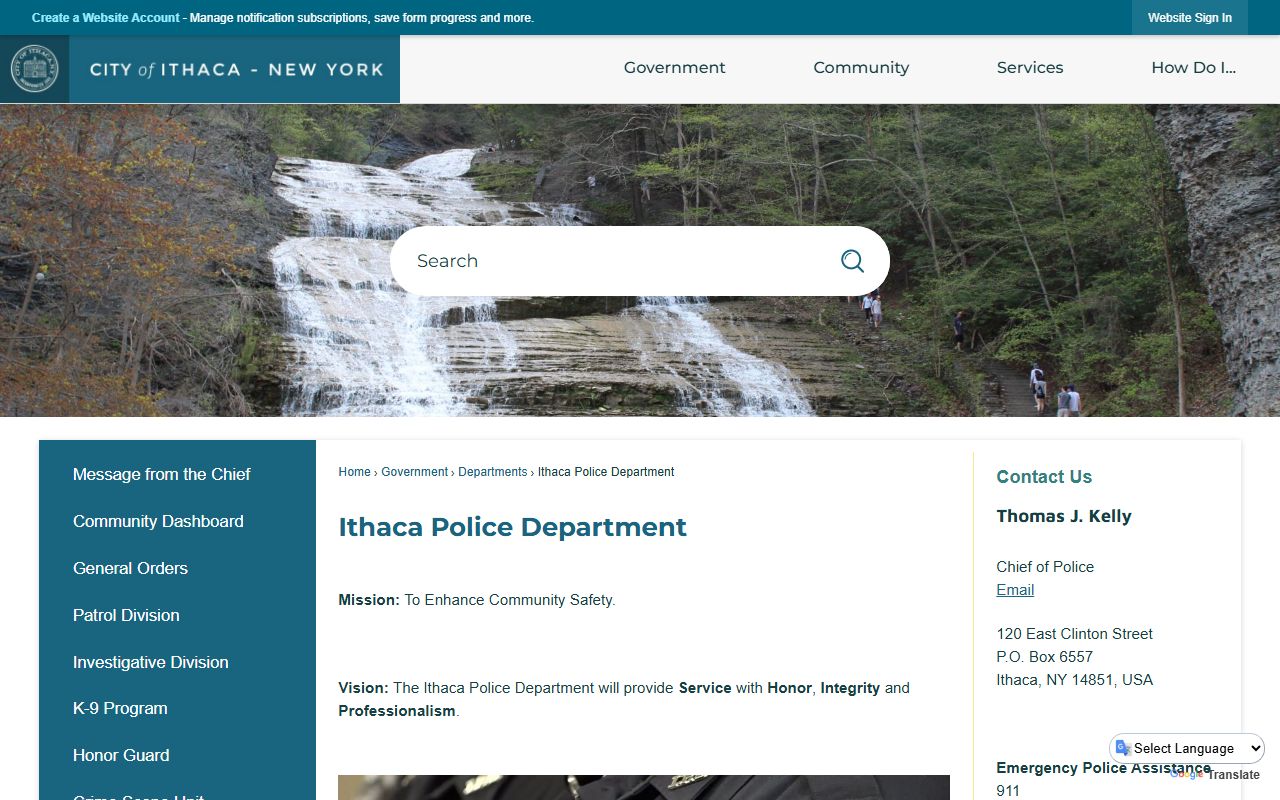Click the Website Sign In button

tap(1190, 18)
